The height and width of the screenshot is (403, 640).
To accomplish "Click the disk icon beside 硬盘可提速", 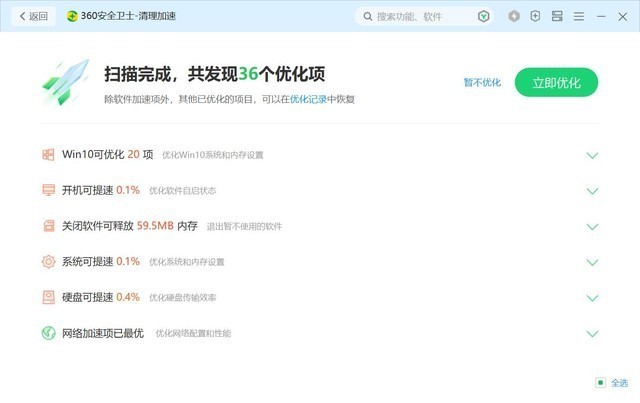I will click(x=49, y=297).
